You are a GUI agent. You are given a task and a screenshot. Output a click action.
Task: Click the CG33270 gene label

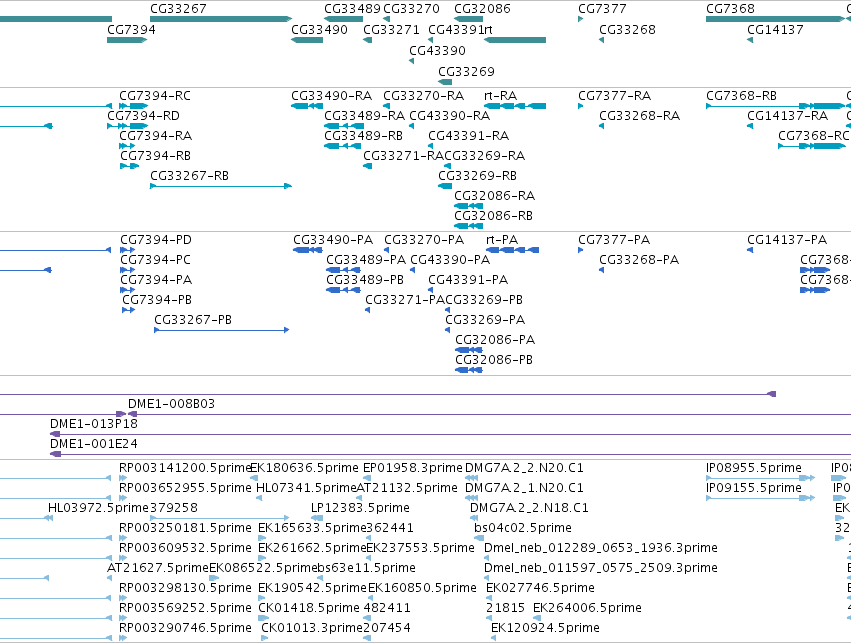(411, 9)
